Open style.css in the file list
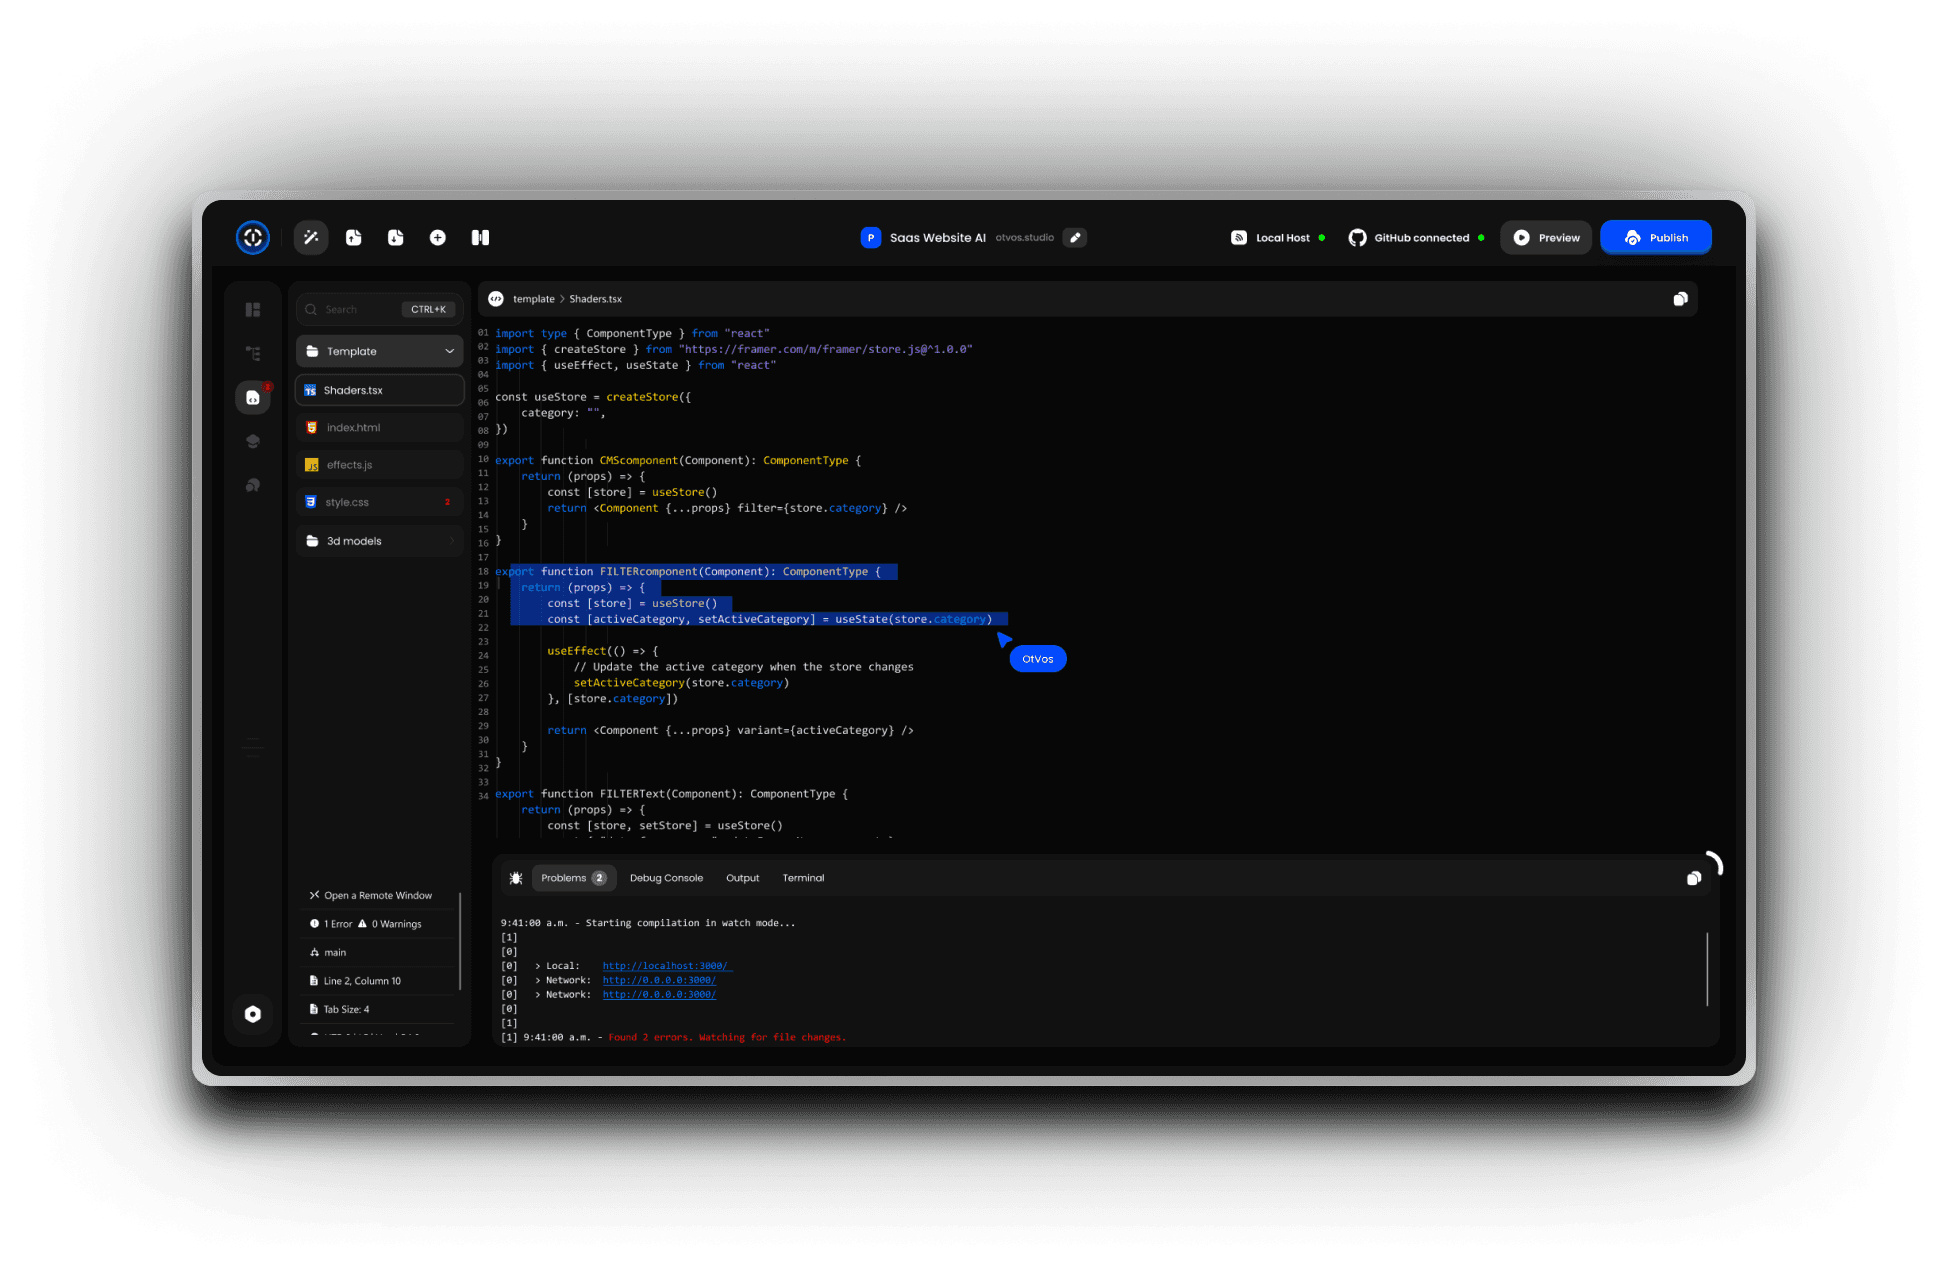 [x=380, y=503]
